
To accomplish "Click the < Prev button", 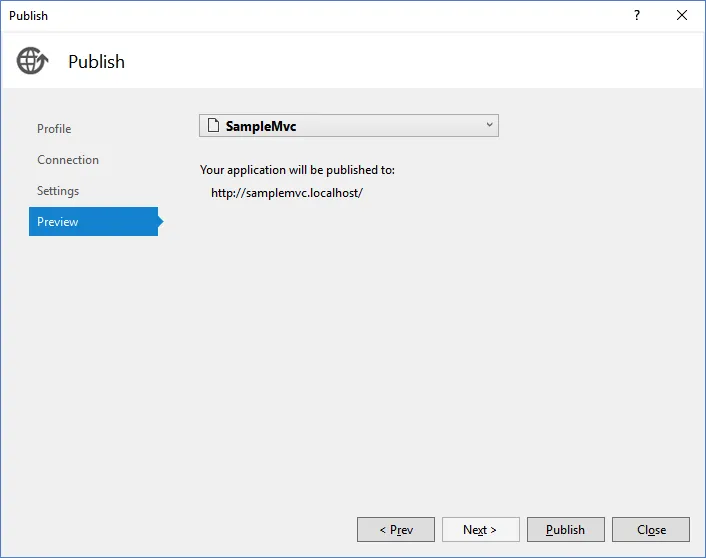I will click(396, 530).
